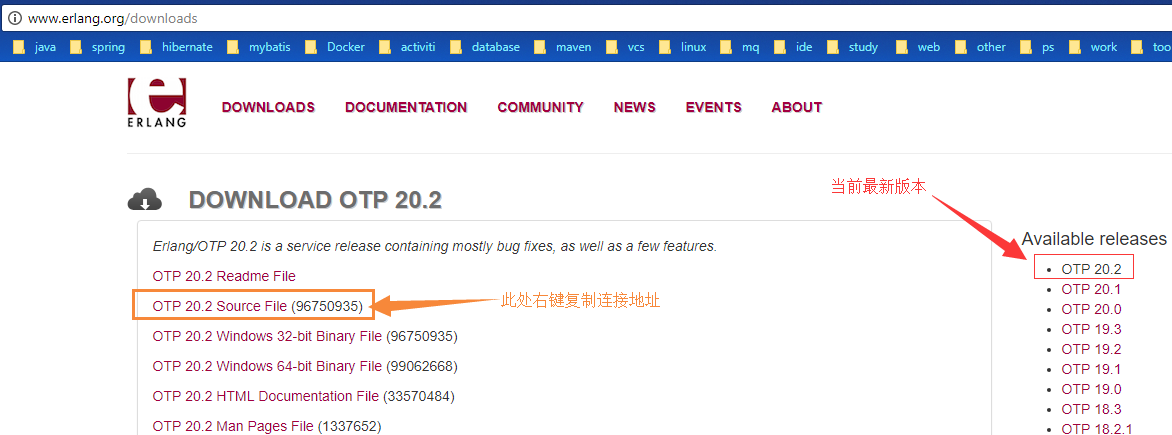The height and width of the screenshot is (435, 1172).
Task: Open the other bookmark folder
Action: click(981, 47)
